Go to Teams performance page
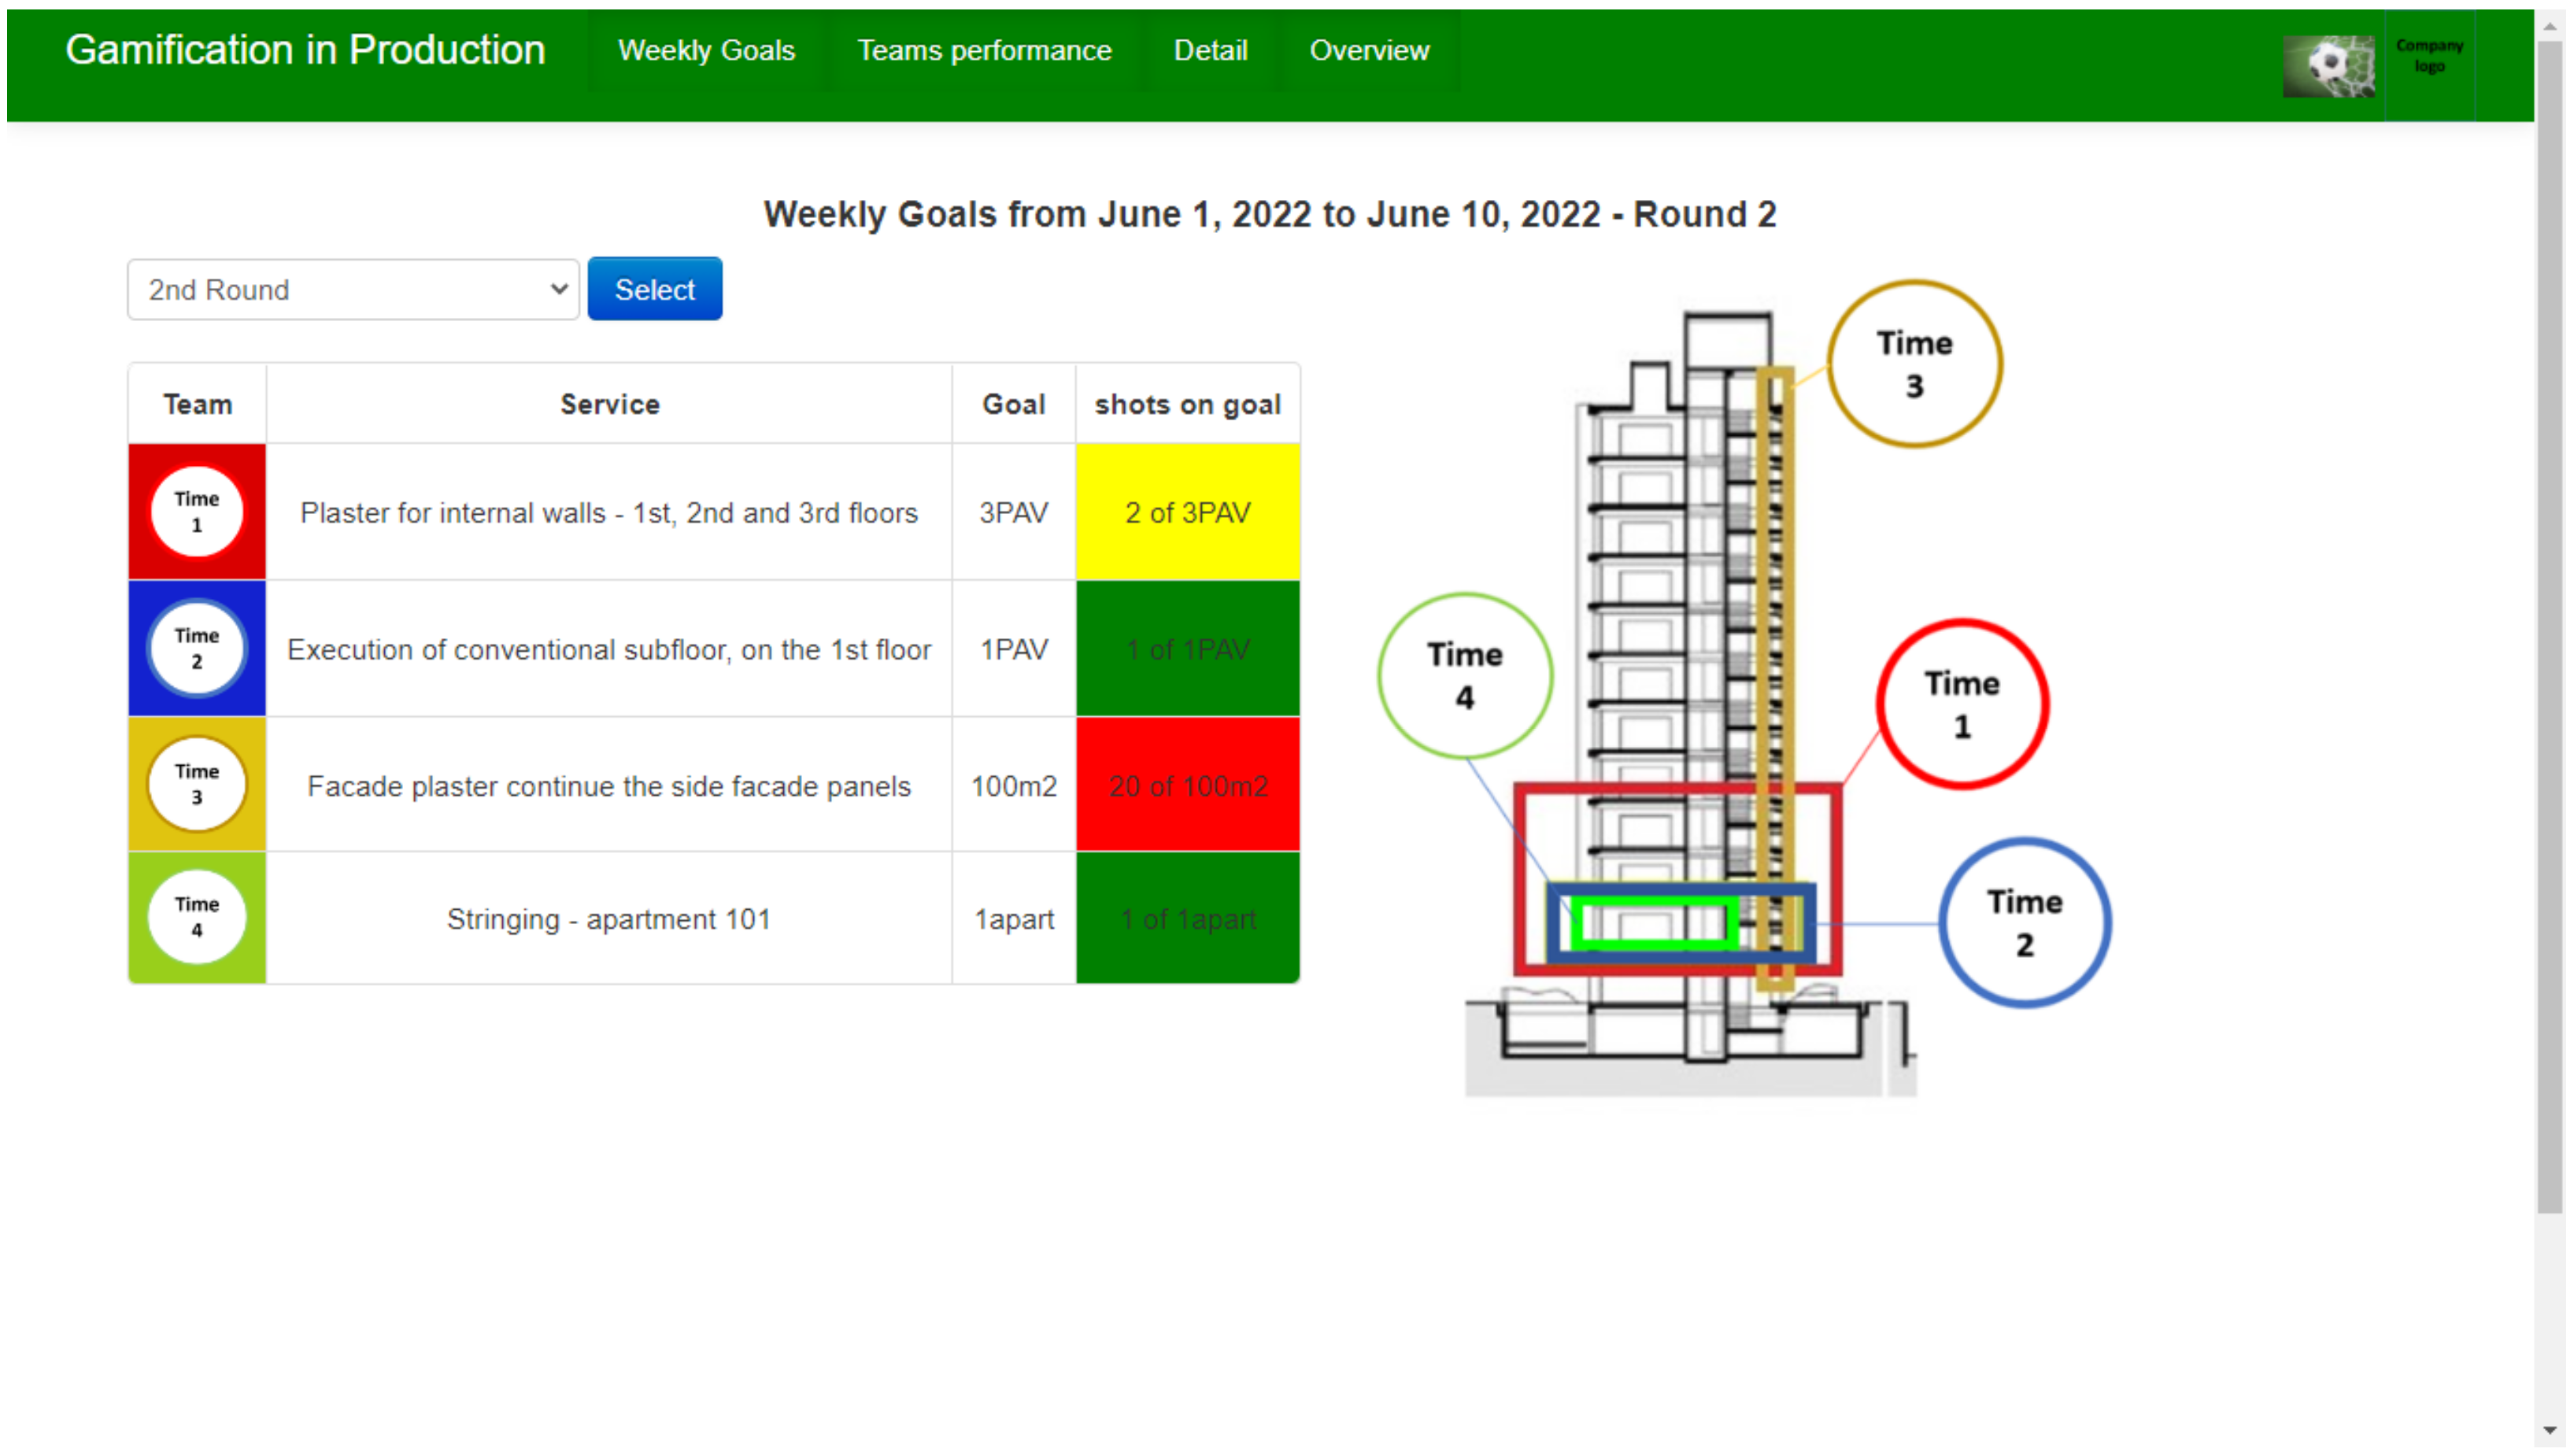This screenshot has height=1456, width=2574. [984, 51]
